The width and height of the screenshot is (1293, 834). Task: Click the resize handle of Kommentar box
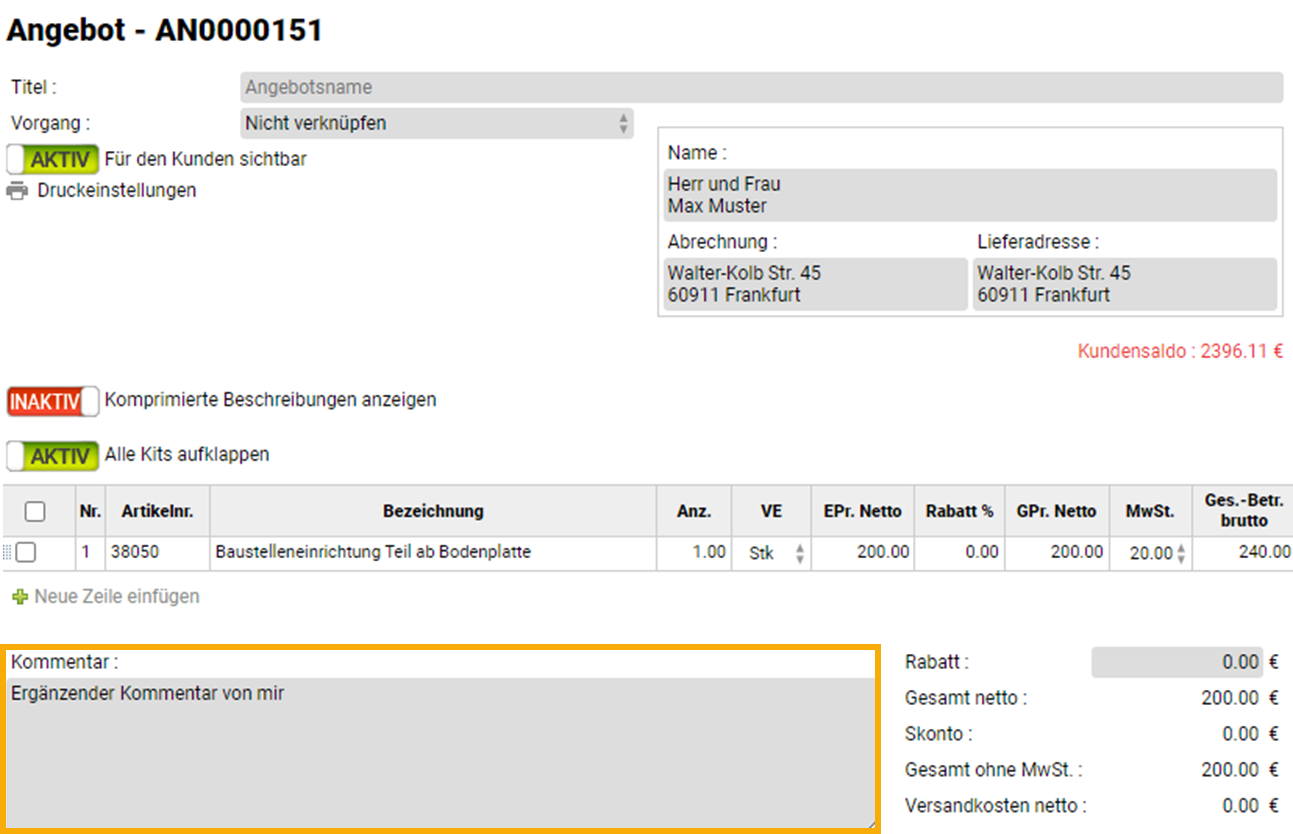870,823
